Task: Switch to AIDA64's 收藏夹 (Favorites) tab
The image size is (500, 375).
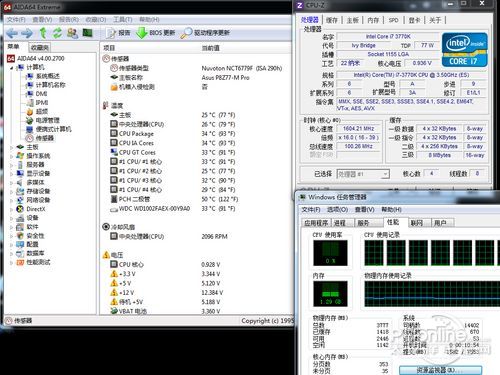Action: coord(40,48)
